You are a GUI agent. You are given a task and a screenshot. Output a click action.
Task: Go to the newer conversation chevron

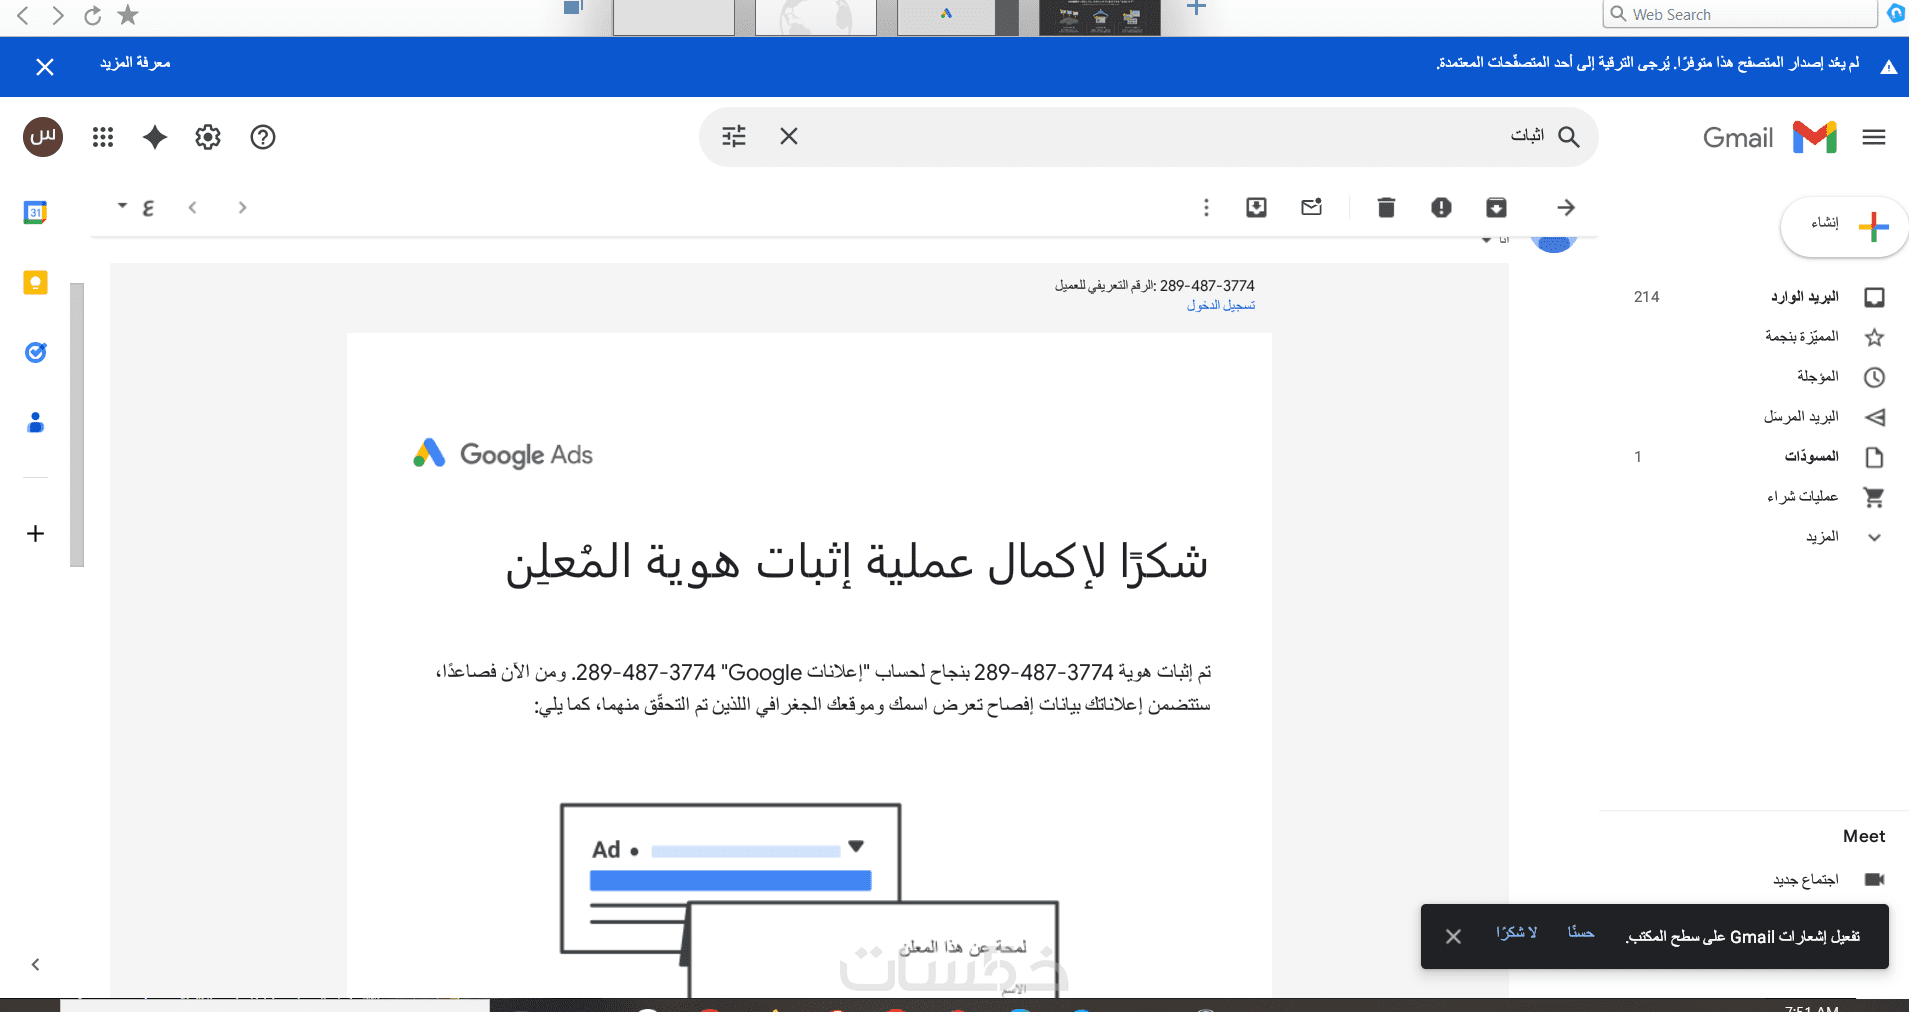(193, 207)
